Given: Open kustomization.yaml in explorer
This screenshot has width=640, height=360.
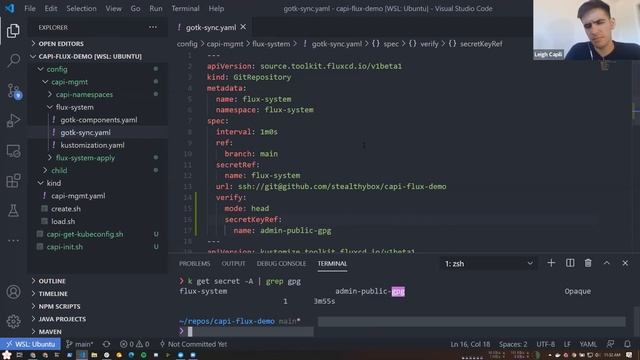Looking at the screenshot, I should 92,145.
